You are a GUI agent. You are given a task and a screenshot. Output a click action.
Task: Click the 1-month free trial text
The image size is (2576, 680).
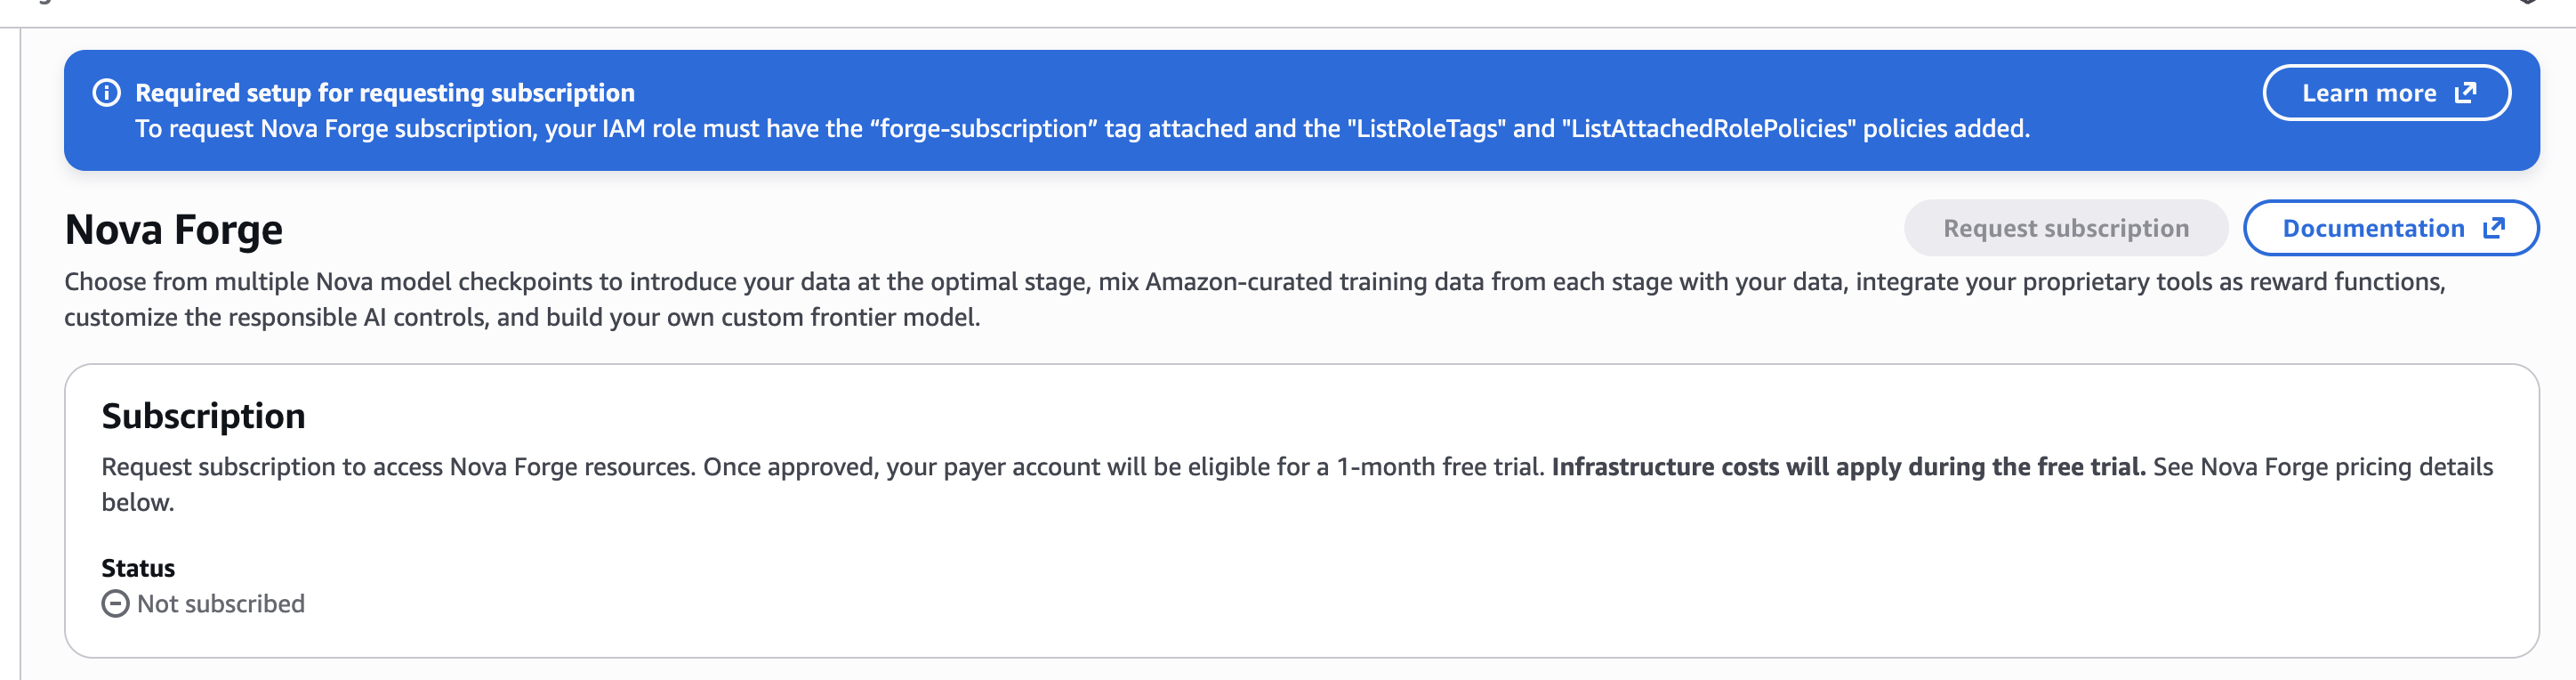[x=1440, y=467]
